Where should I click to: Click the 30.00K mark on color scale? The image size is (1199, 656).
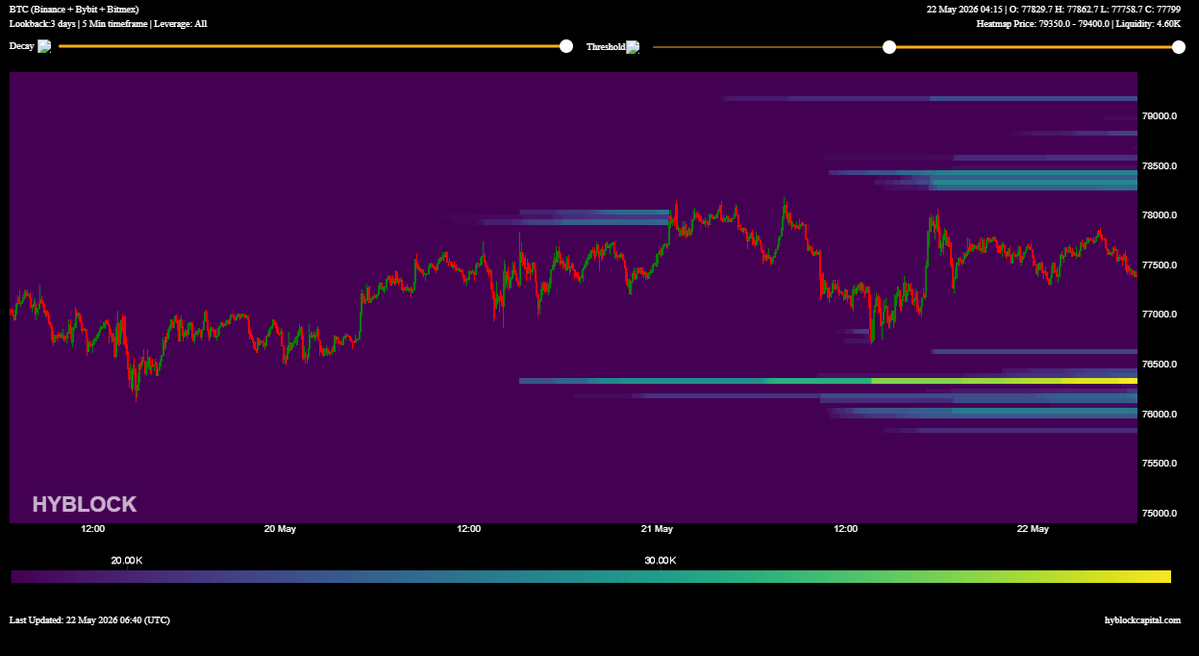tap(660, 560)
